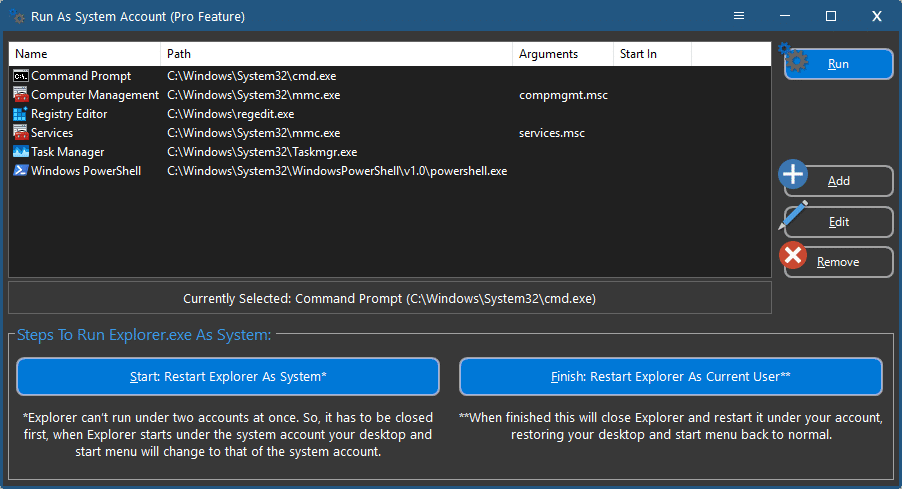Image resolution: width=902 pixels, height=489 pixels.
Task: Click the red X Remove icon
Action: pos(794,256)
